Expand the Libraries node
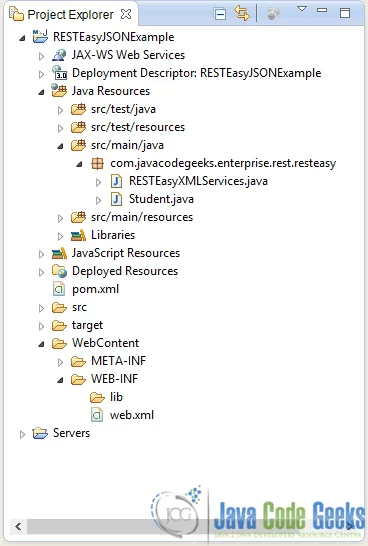 point(61,236)
